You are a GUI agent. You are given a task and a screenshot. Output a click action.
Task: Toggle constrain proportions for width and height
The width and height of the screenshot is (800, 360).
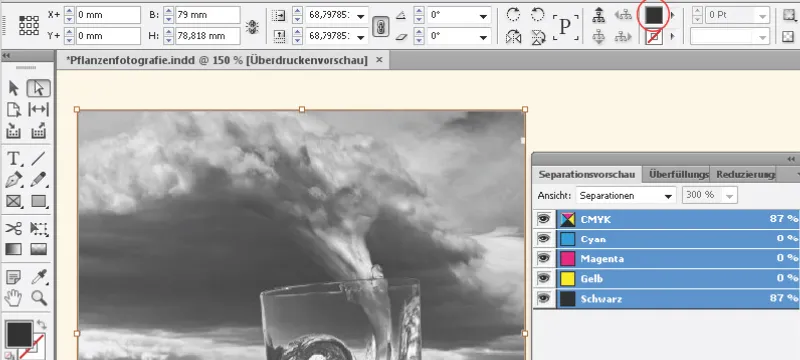[252, 27]
